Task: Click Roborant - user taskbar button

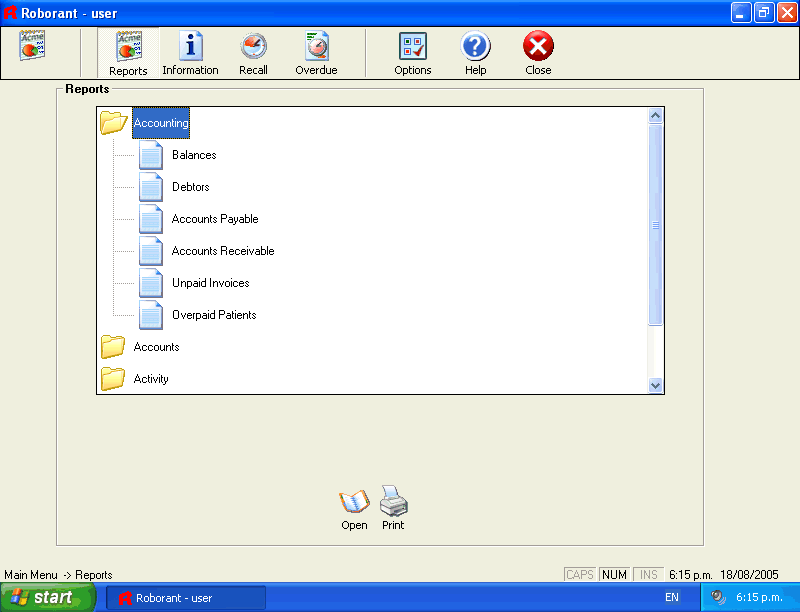Action: 186,598
